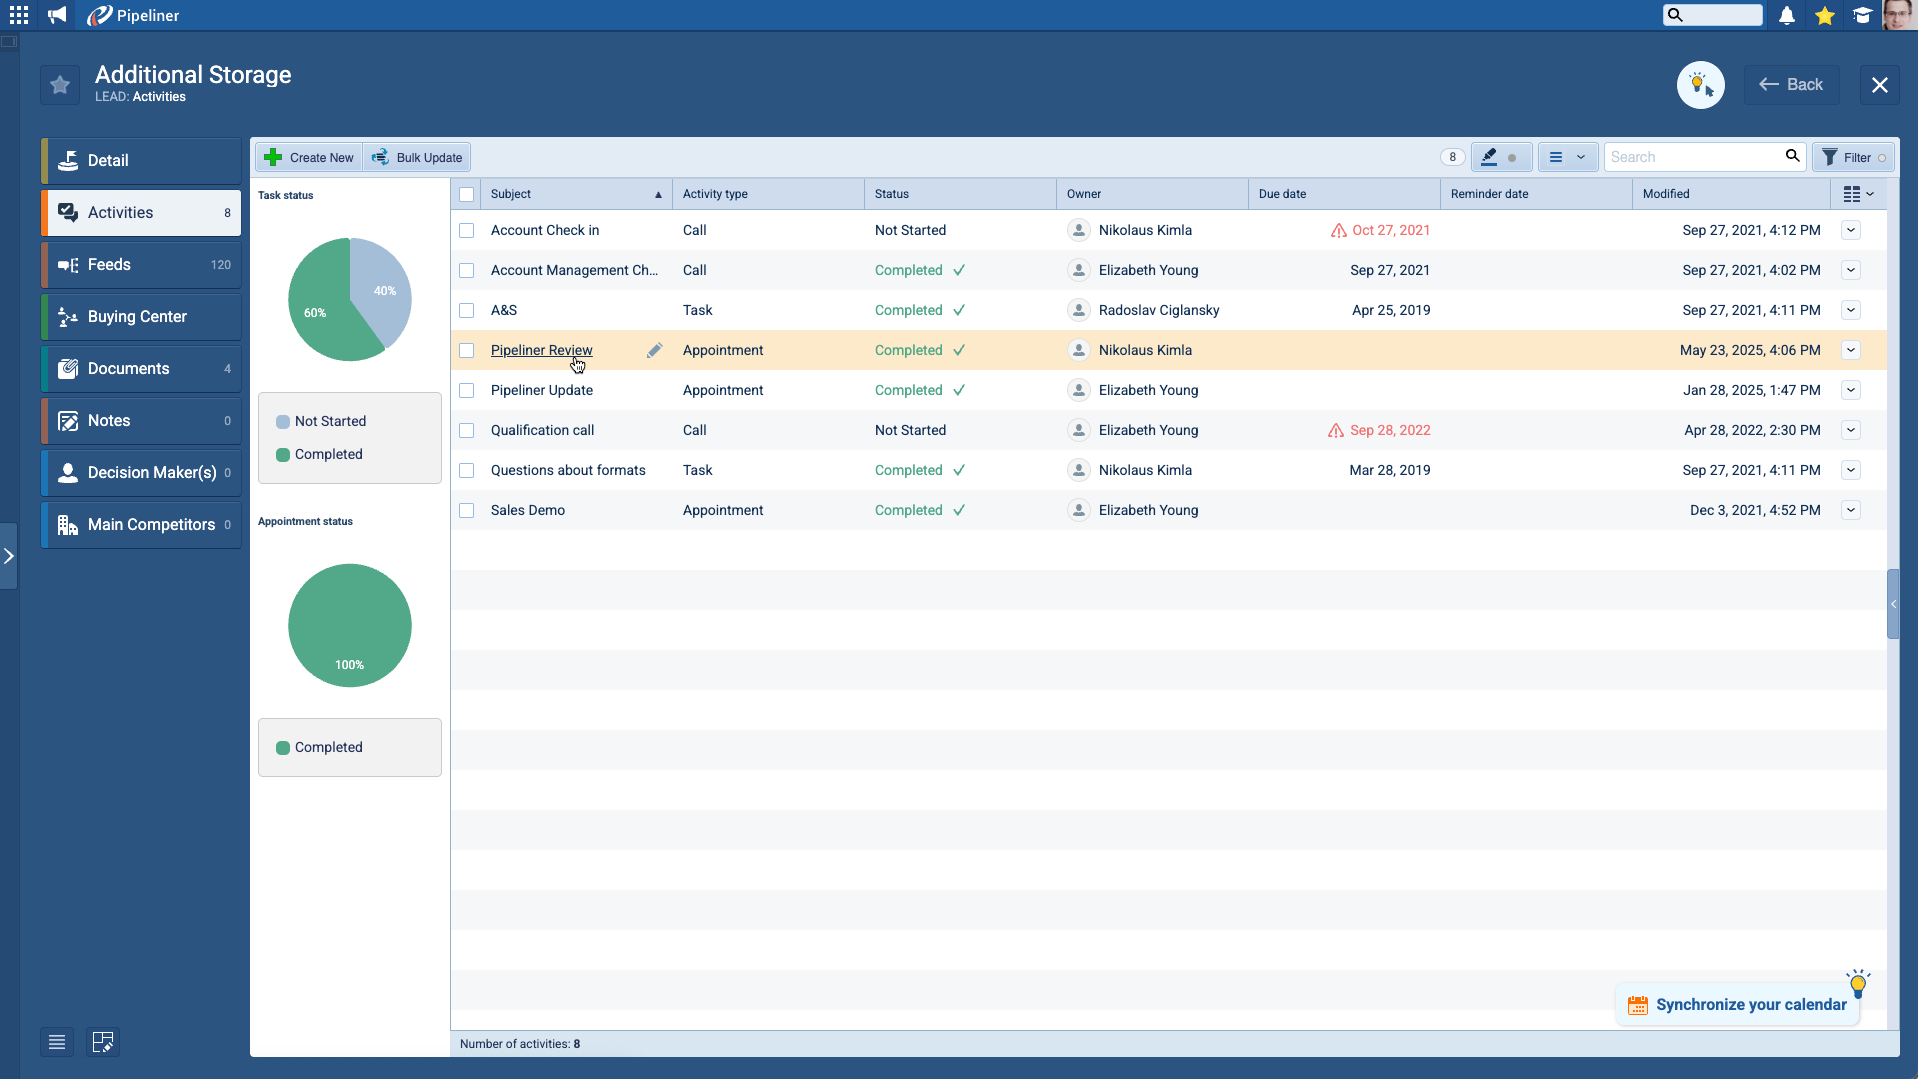Open the Pipeliner Review activity link
Viewport: 1918px width, 1079px height.
point(541,350)
